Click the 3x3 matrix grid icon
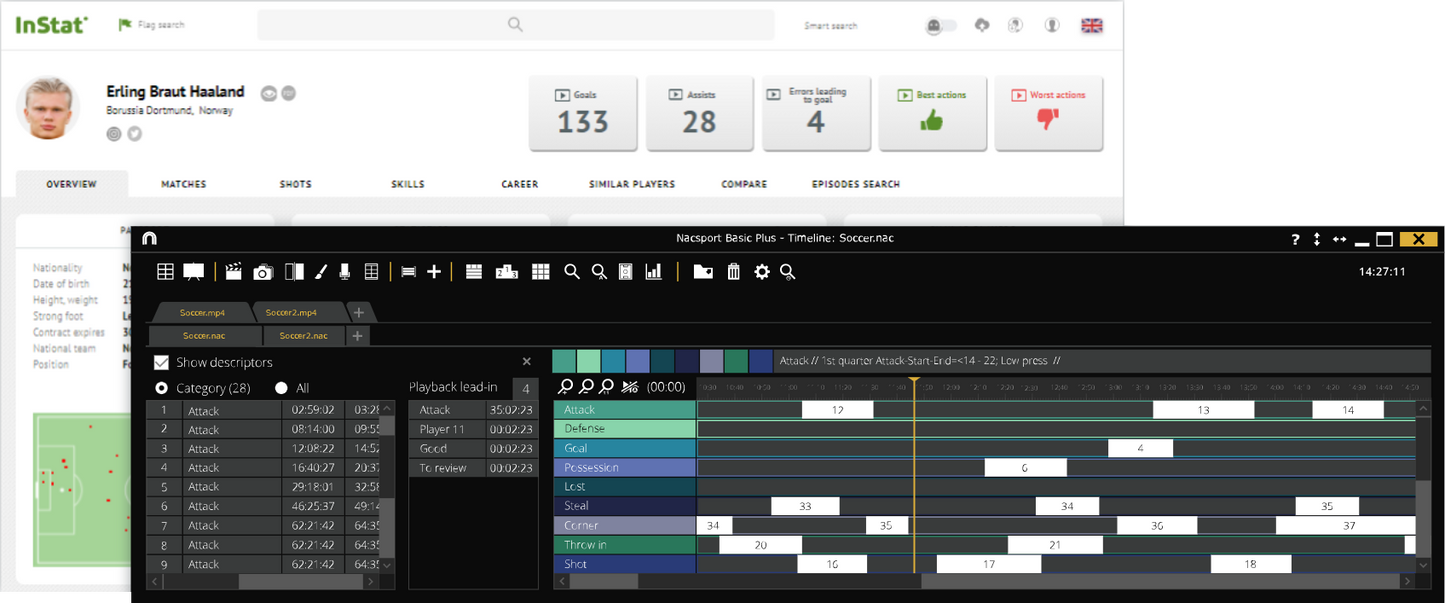Viewport: 1445px width, 603px height. click(x=541, y=272)
